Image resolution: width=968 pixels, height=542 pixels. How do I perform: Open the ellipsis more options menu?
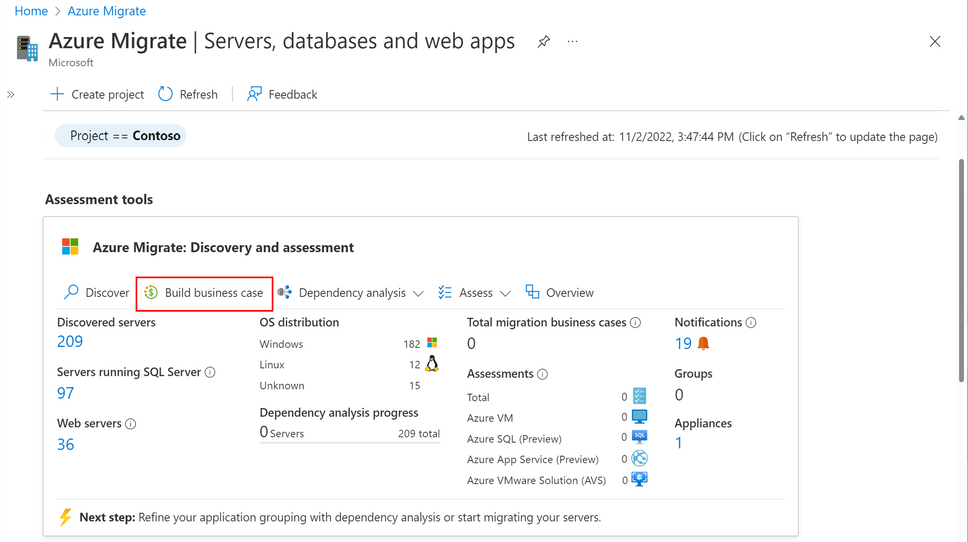coord(572,42)
